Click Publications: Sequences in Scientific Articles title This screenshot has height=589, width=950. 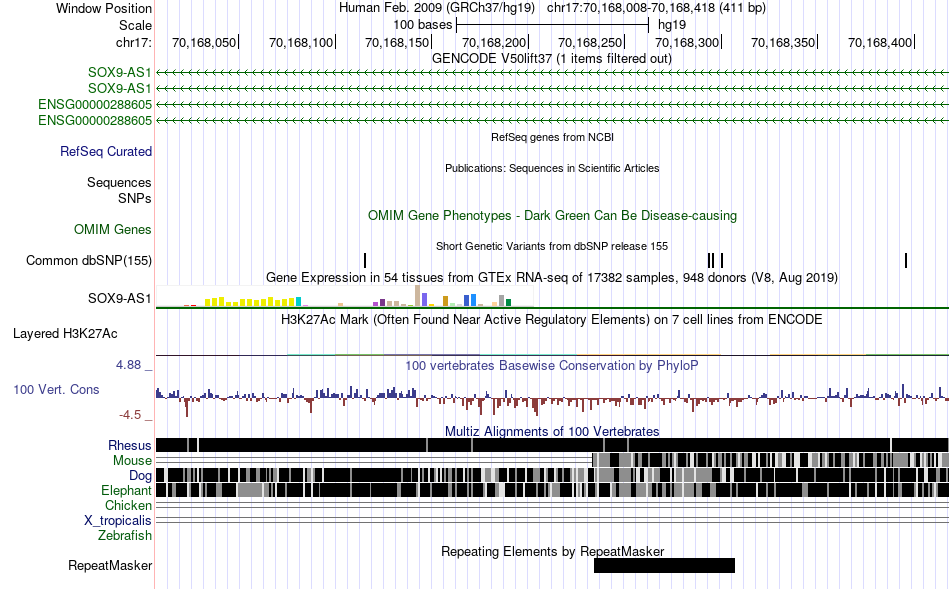(x=552, y=168)
